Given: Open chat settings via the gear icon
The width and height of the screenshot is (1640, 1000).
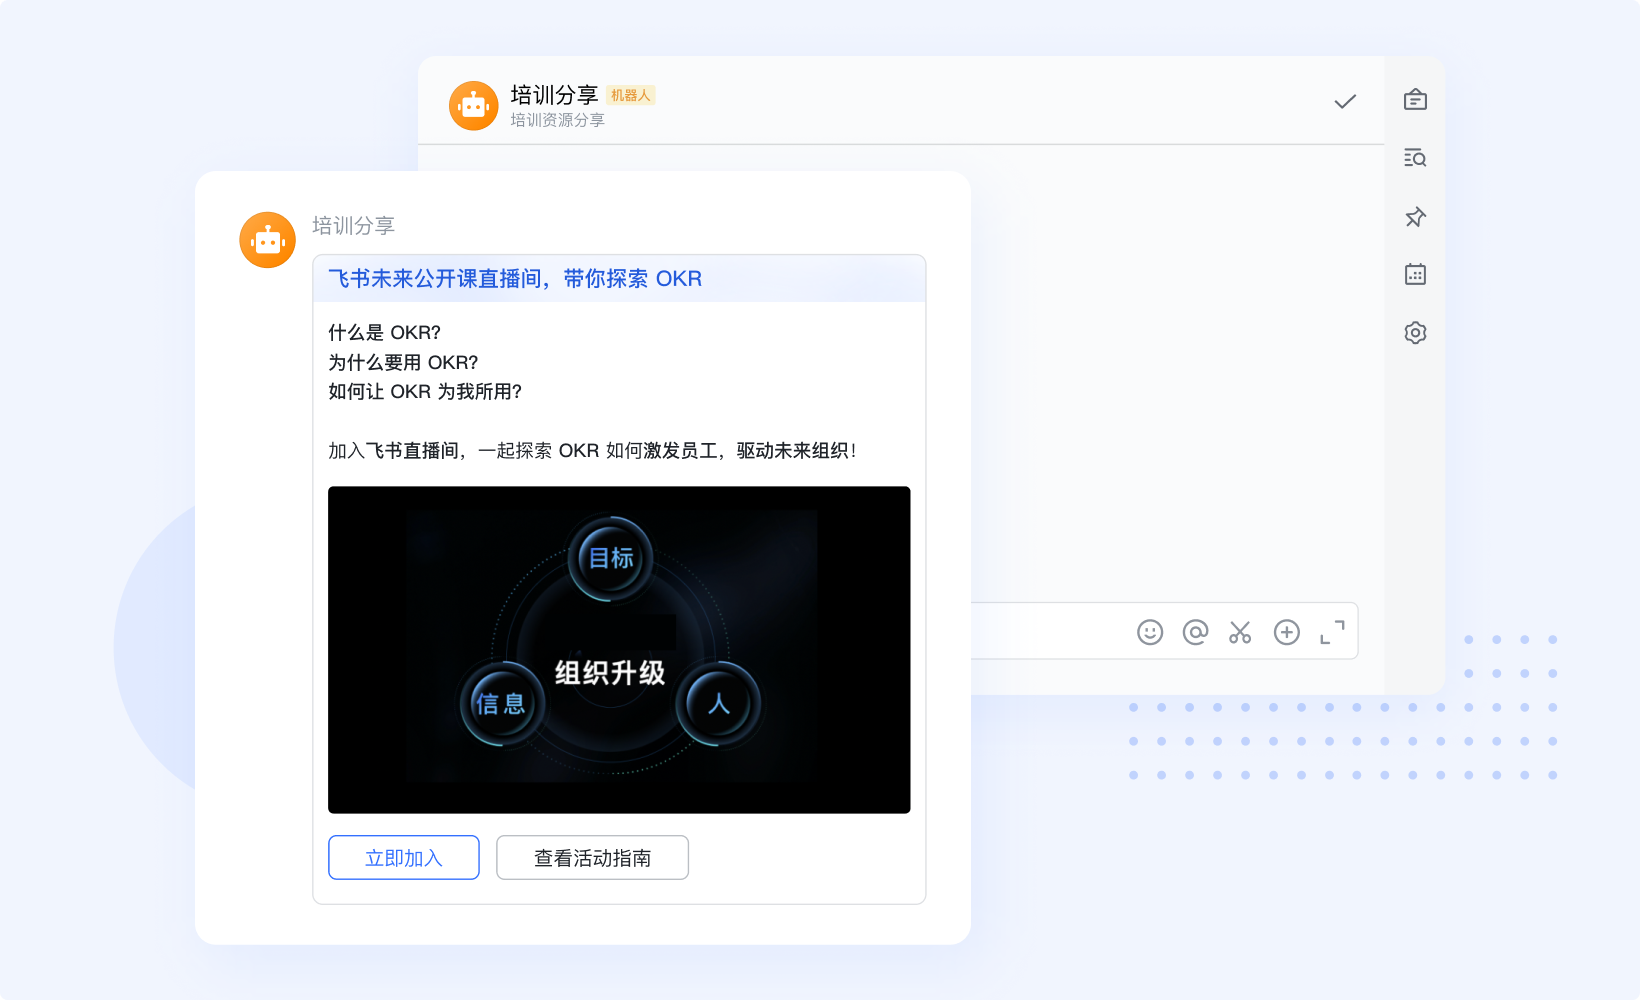Looking at the screenshot, I should (1415, 333).
